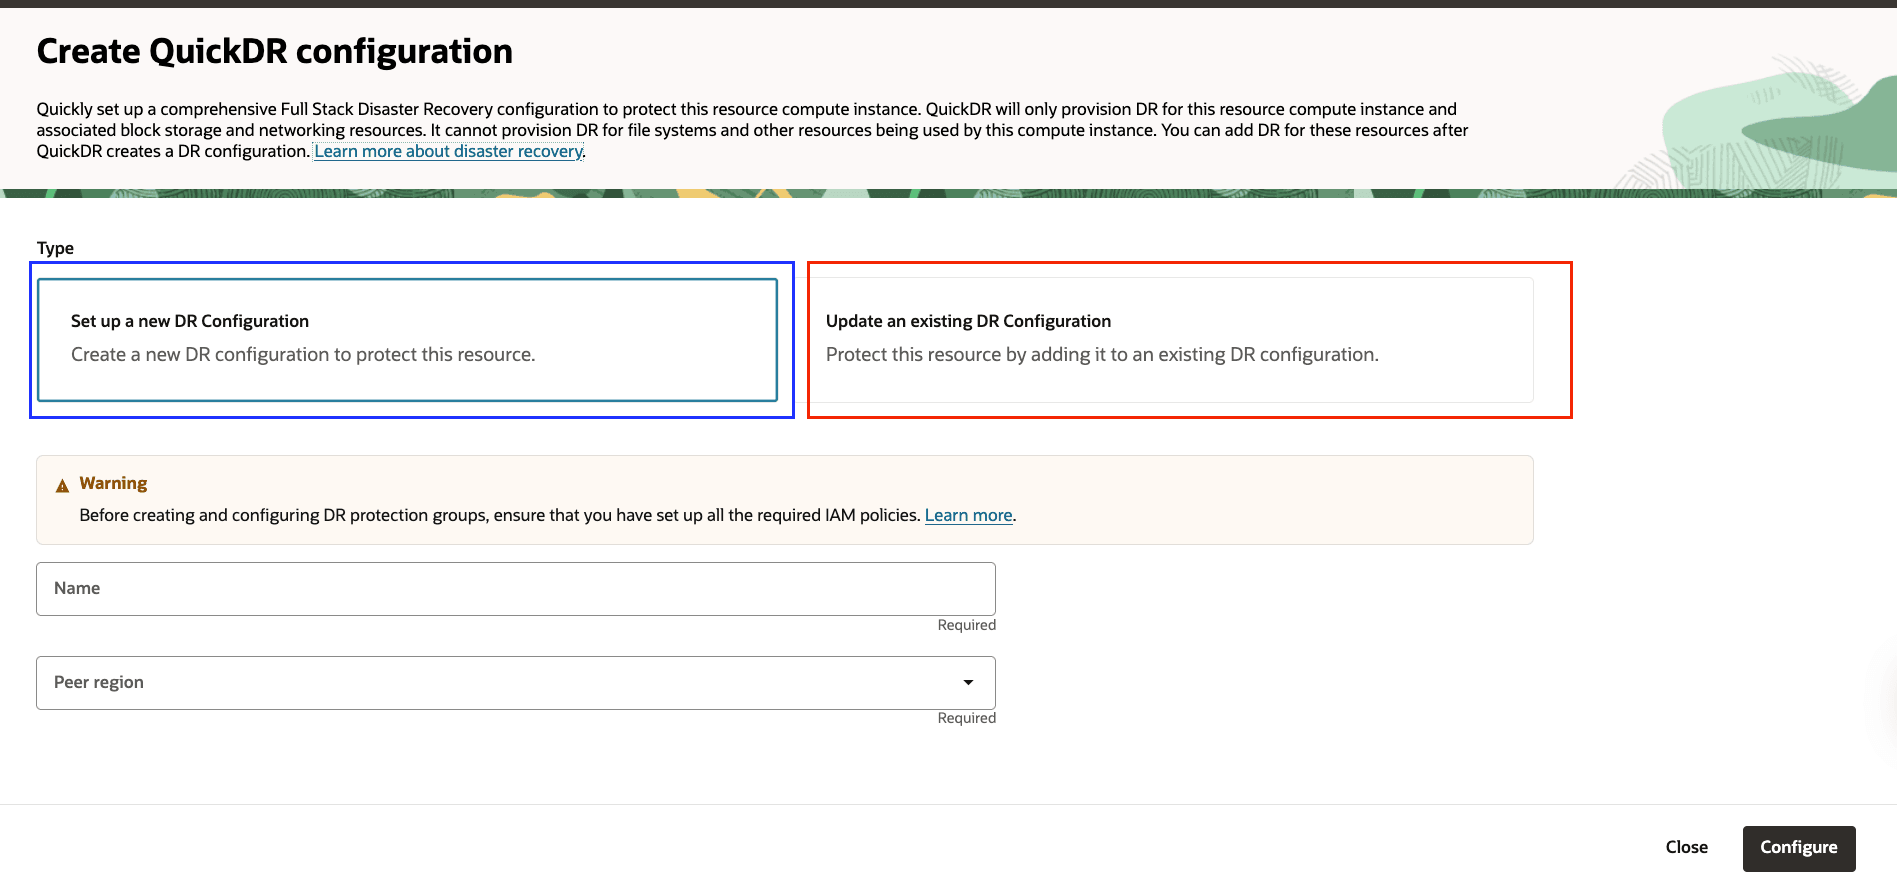Click text 'Protect this resource by adding it to an existing DR configuration.'

(x=1102, y=354)
